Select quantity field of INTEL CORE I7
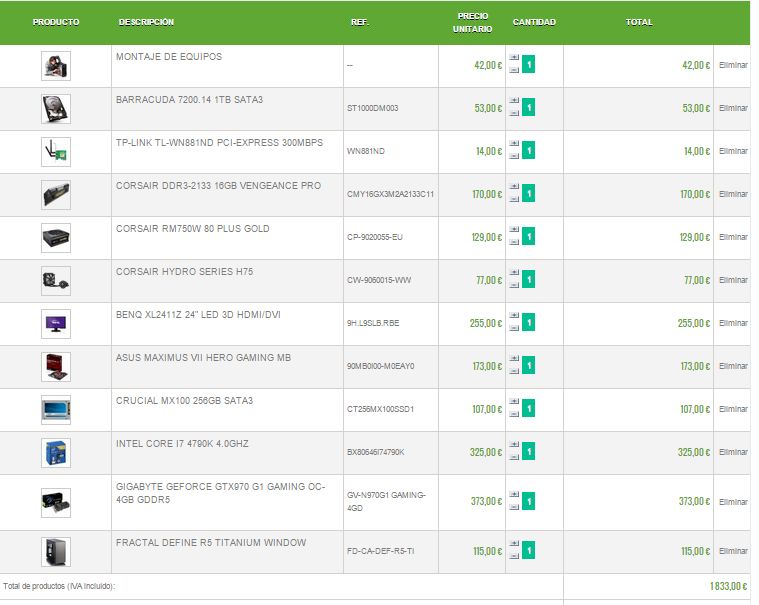 coord(529,452)
